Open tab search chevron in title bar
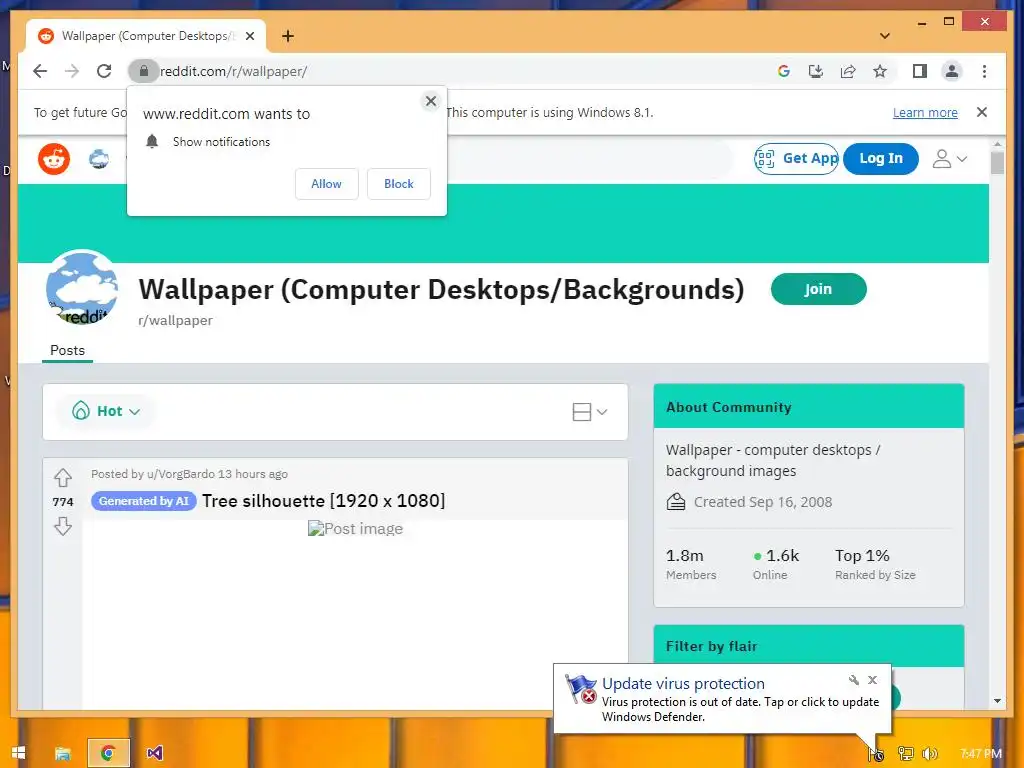The height and width of the screenshot is (768, 1024). pos(885,36)
